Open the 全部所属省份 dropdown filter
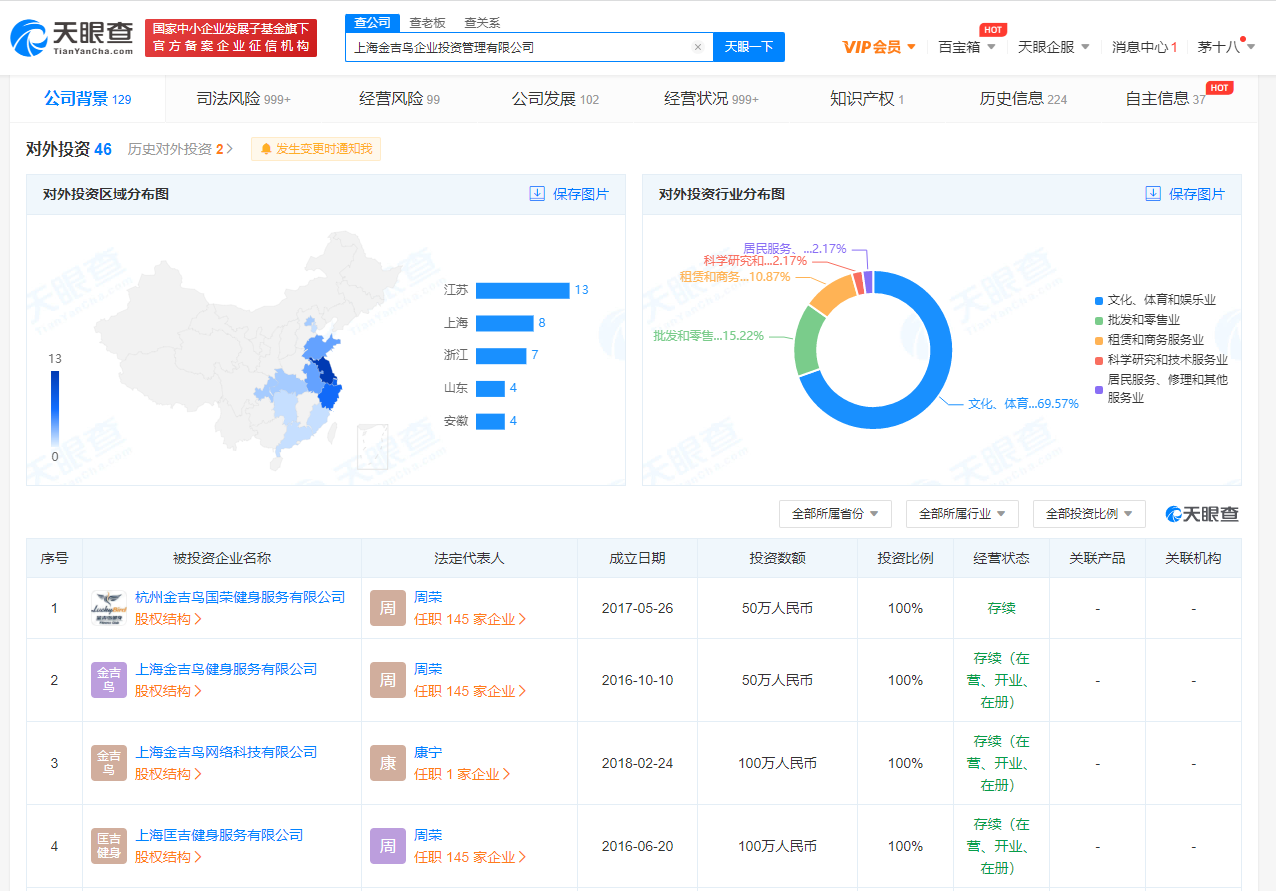 (x=835, y=514)
